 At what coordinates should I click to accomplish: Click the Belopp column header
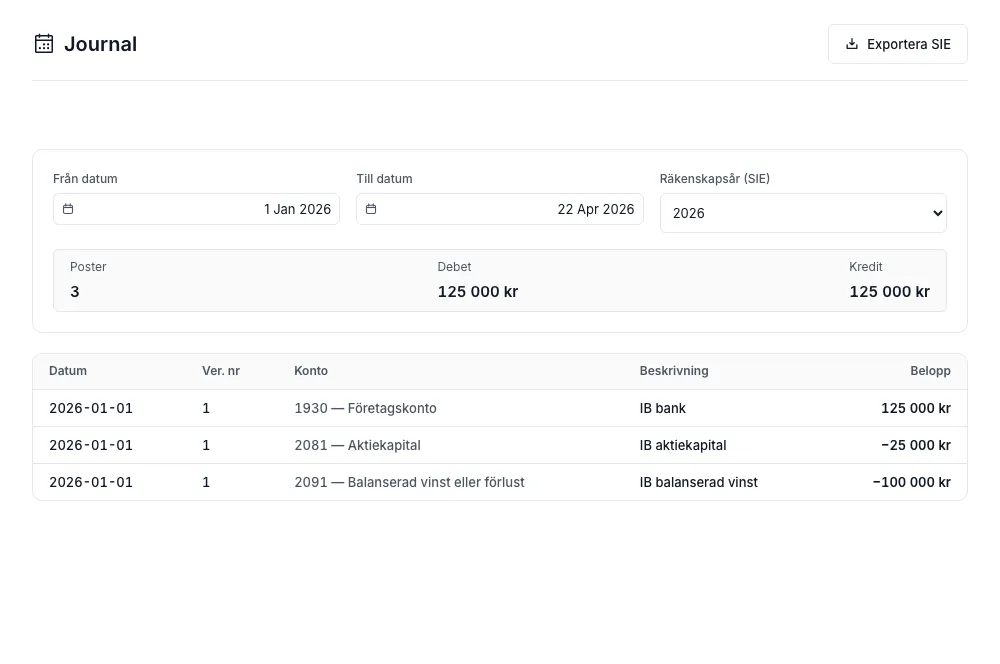tap(930, 371)
